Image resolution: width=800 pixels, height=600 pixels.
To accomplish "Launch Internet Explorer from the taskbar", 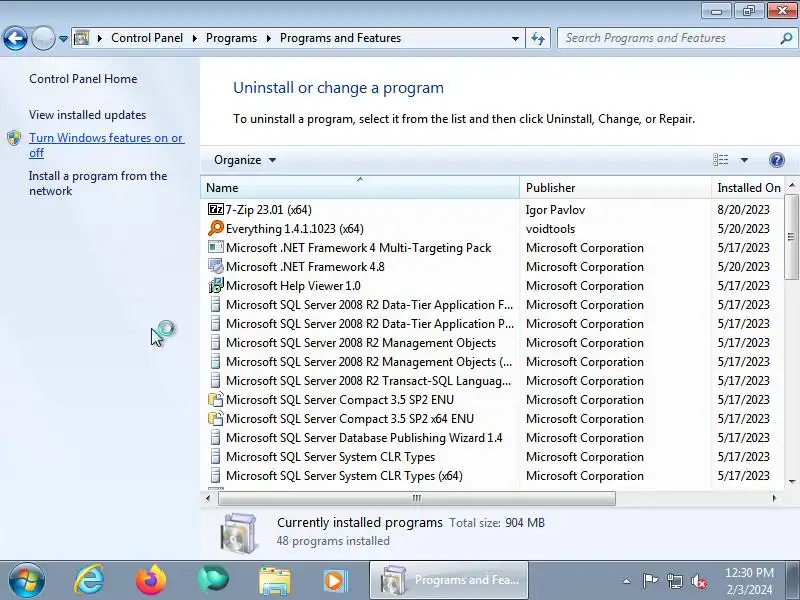I will click(x=89, y=581).
